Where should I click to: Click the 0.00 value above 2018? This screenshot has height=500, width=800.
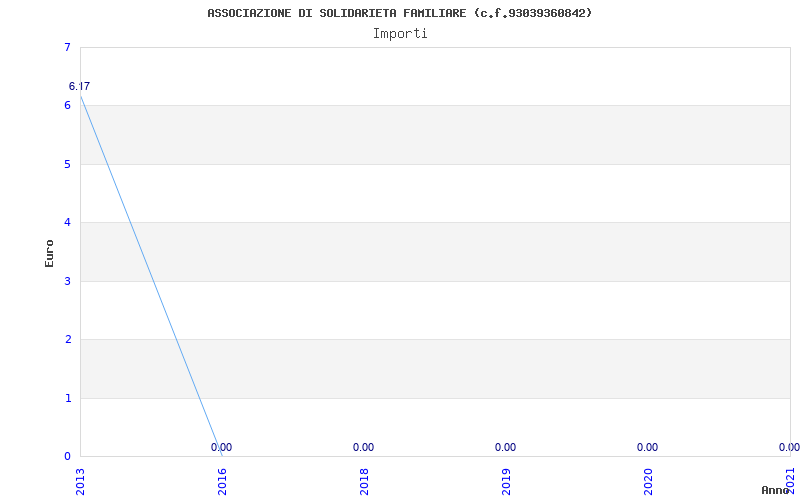click(363, 447)
